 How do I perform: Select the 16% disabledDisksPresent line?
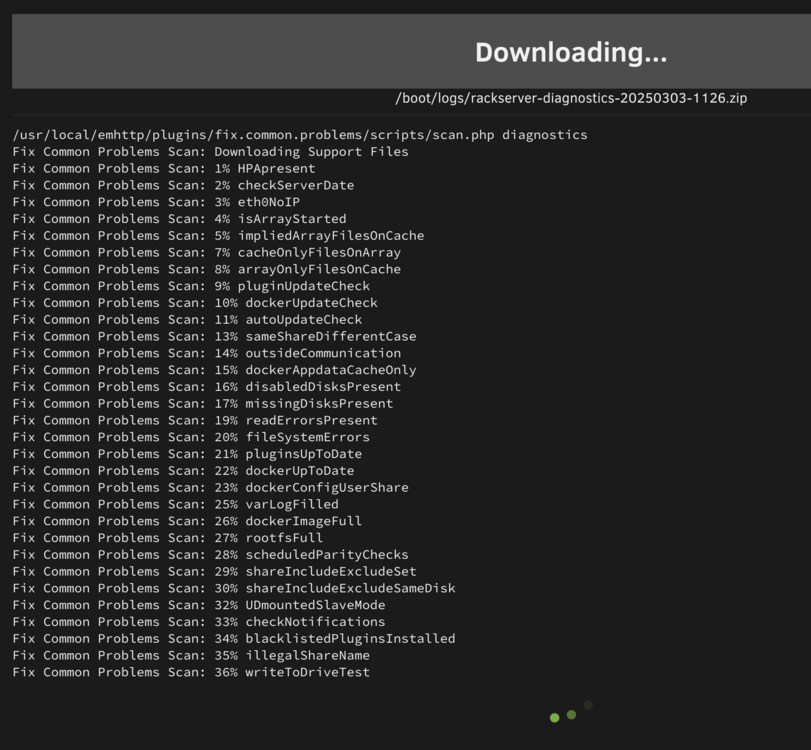(x=207, y=387)
